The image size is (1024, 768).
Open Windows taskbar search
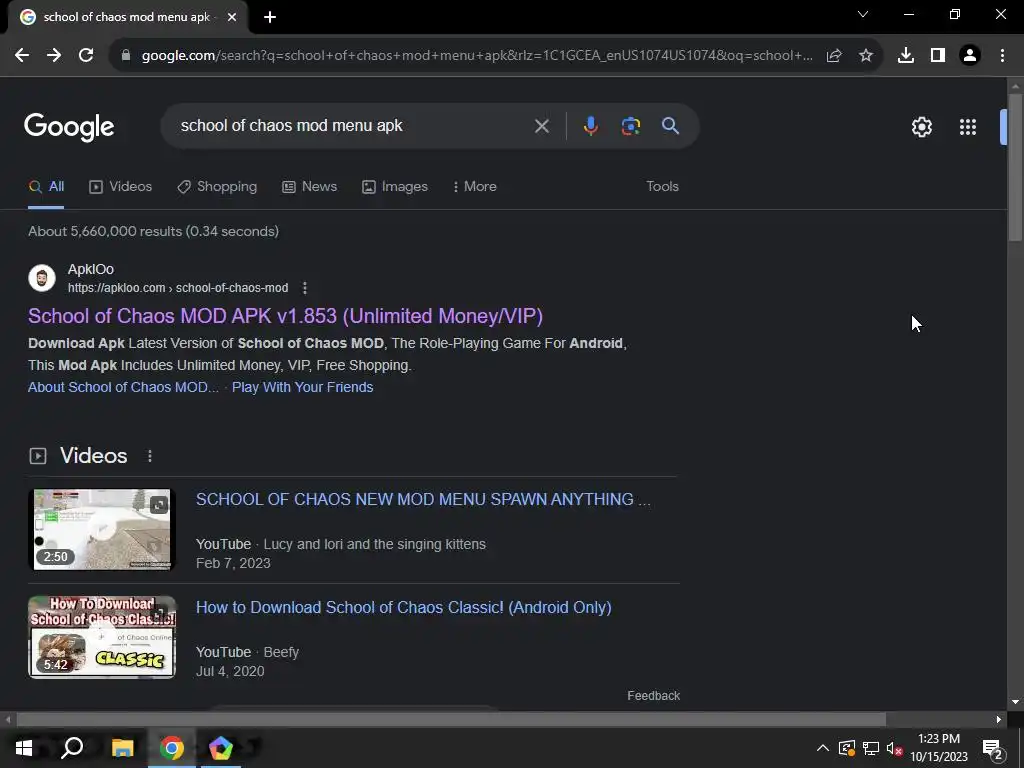tap(72, 748)
